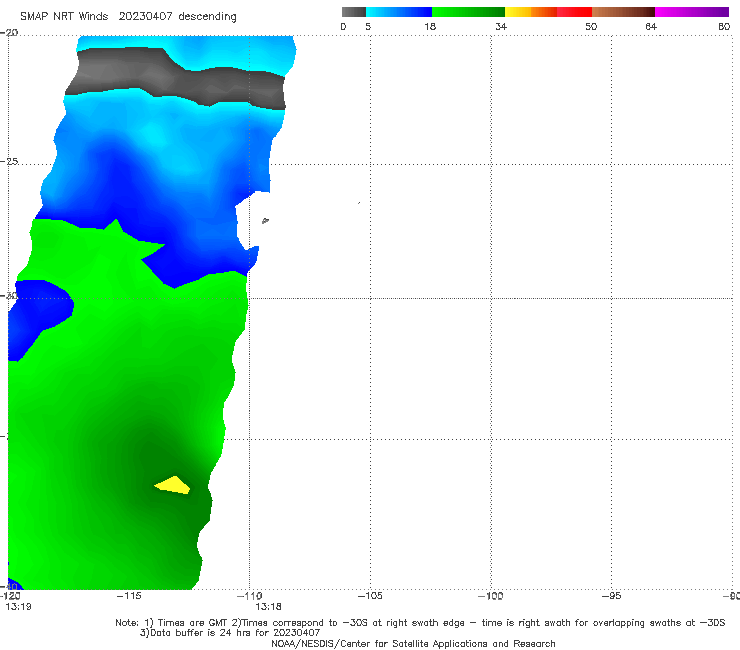
Task: Click the color bar label '5'
Action: point(368,26)
